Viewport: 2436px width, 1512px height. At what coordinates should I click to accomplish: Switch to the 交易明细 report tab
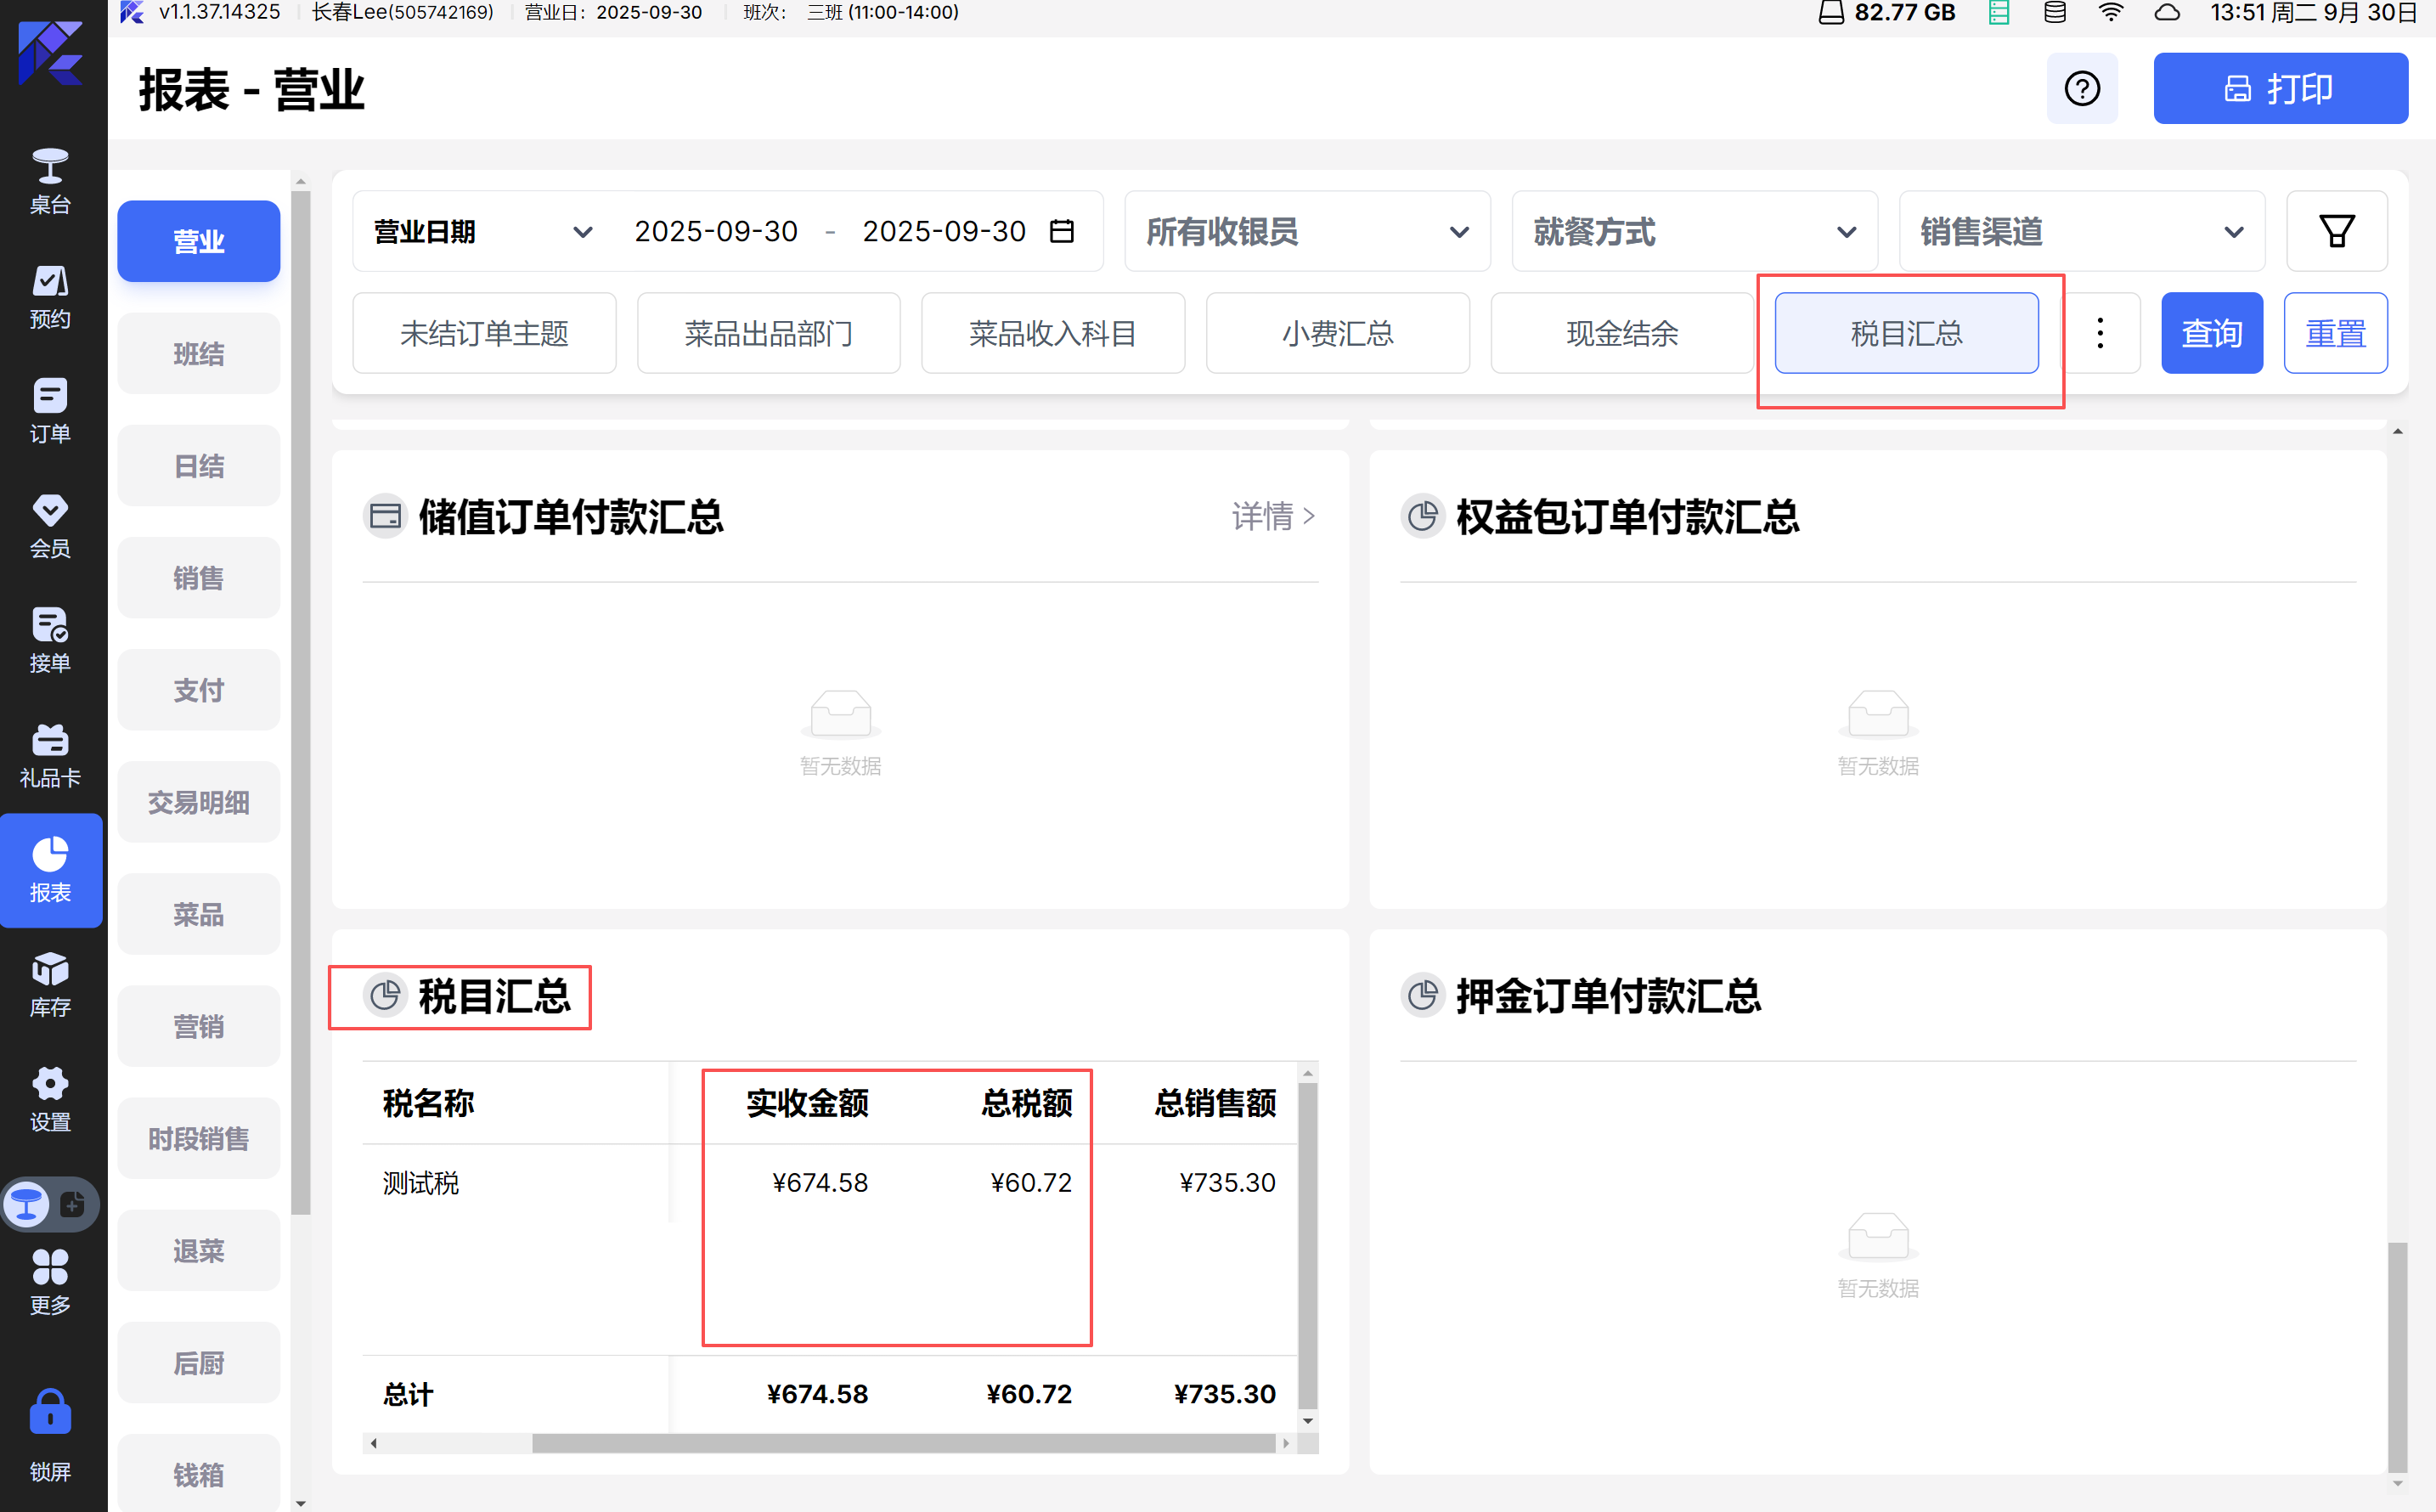click(198, 802)
